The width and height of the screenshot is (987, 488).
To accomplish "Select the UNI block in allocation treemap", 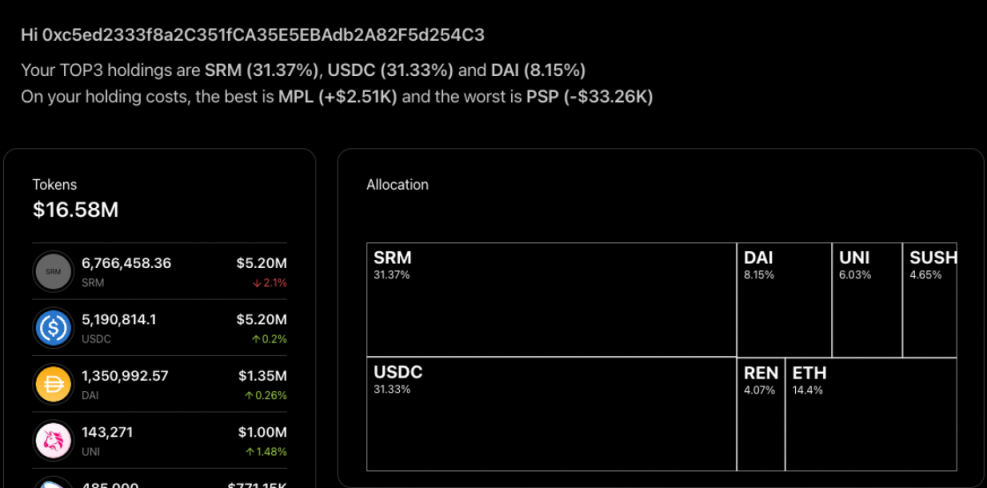I will 866,299.
